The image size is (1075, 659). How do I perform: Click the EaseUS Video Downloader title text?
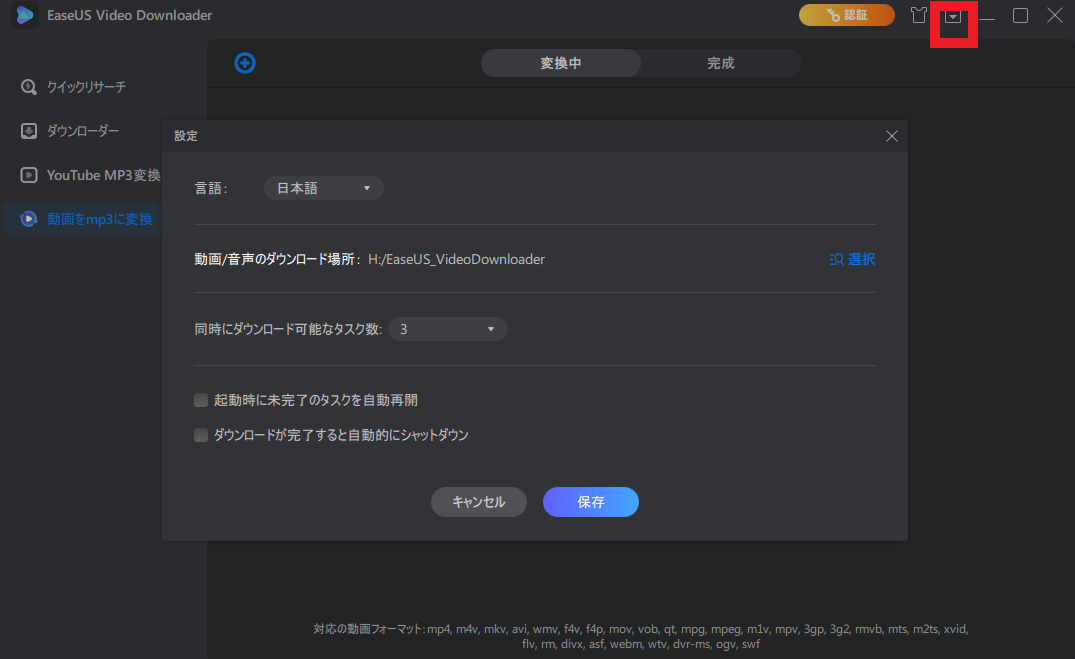130,15
